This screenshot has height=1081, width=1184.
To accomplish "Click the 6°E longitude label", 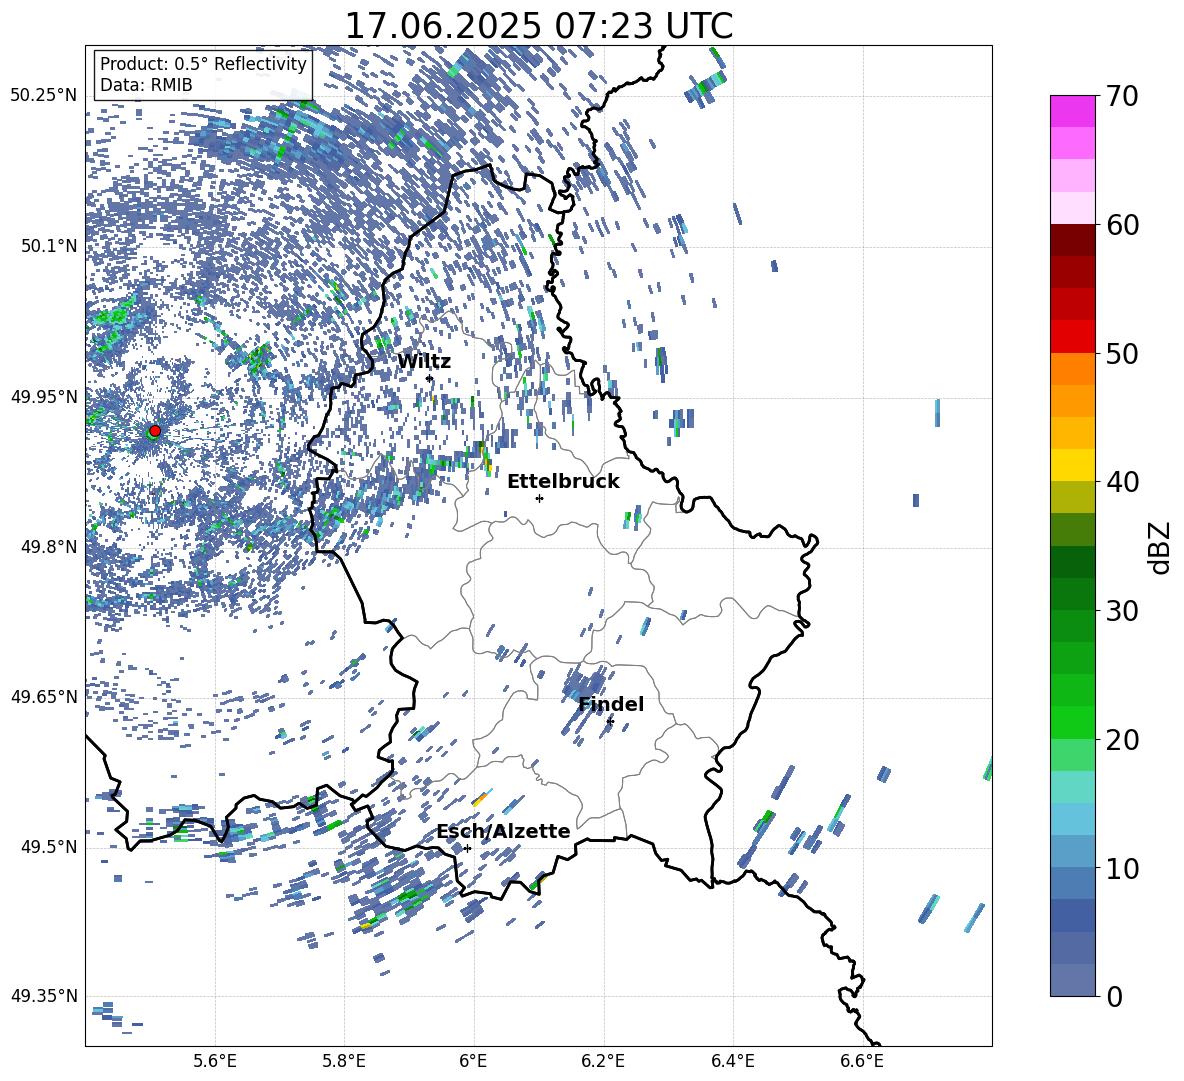I will coord(473,1061).
